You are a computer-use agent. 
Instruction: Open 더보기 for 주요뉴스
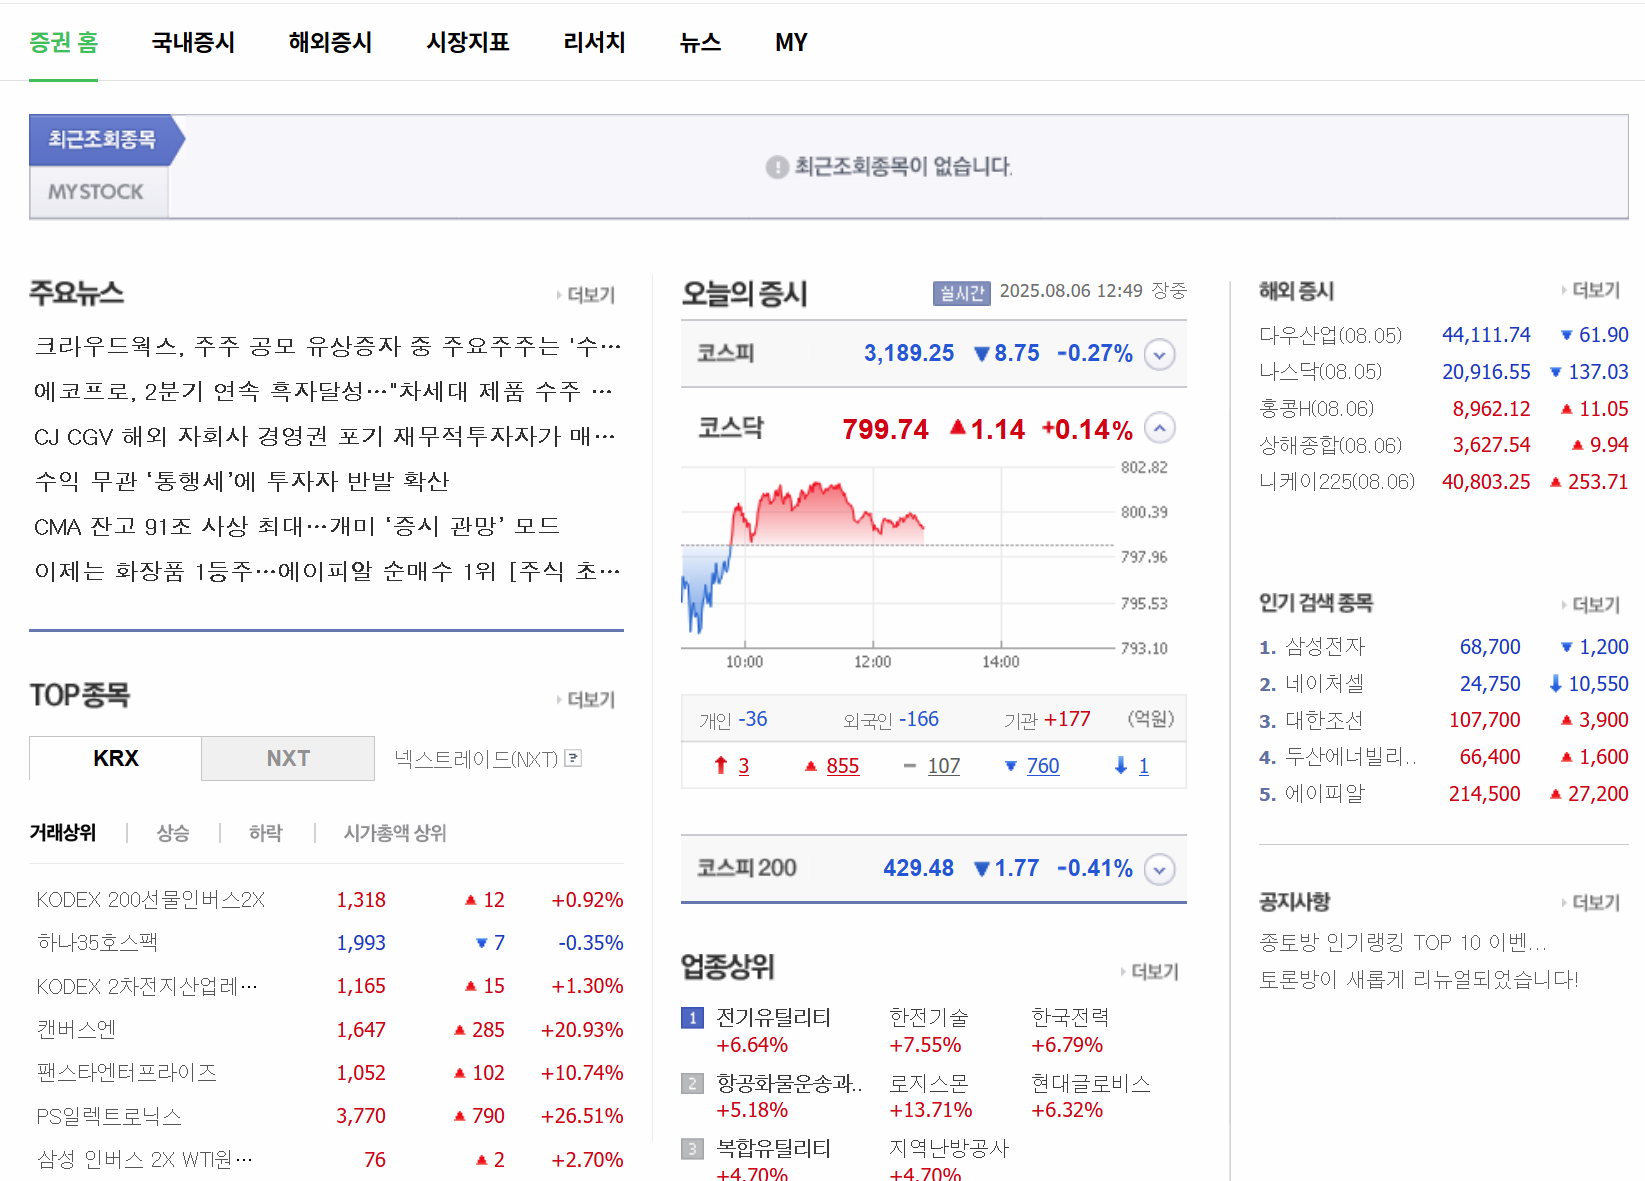pos(590,295)
